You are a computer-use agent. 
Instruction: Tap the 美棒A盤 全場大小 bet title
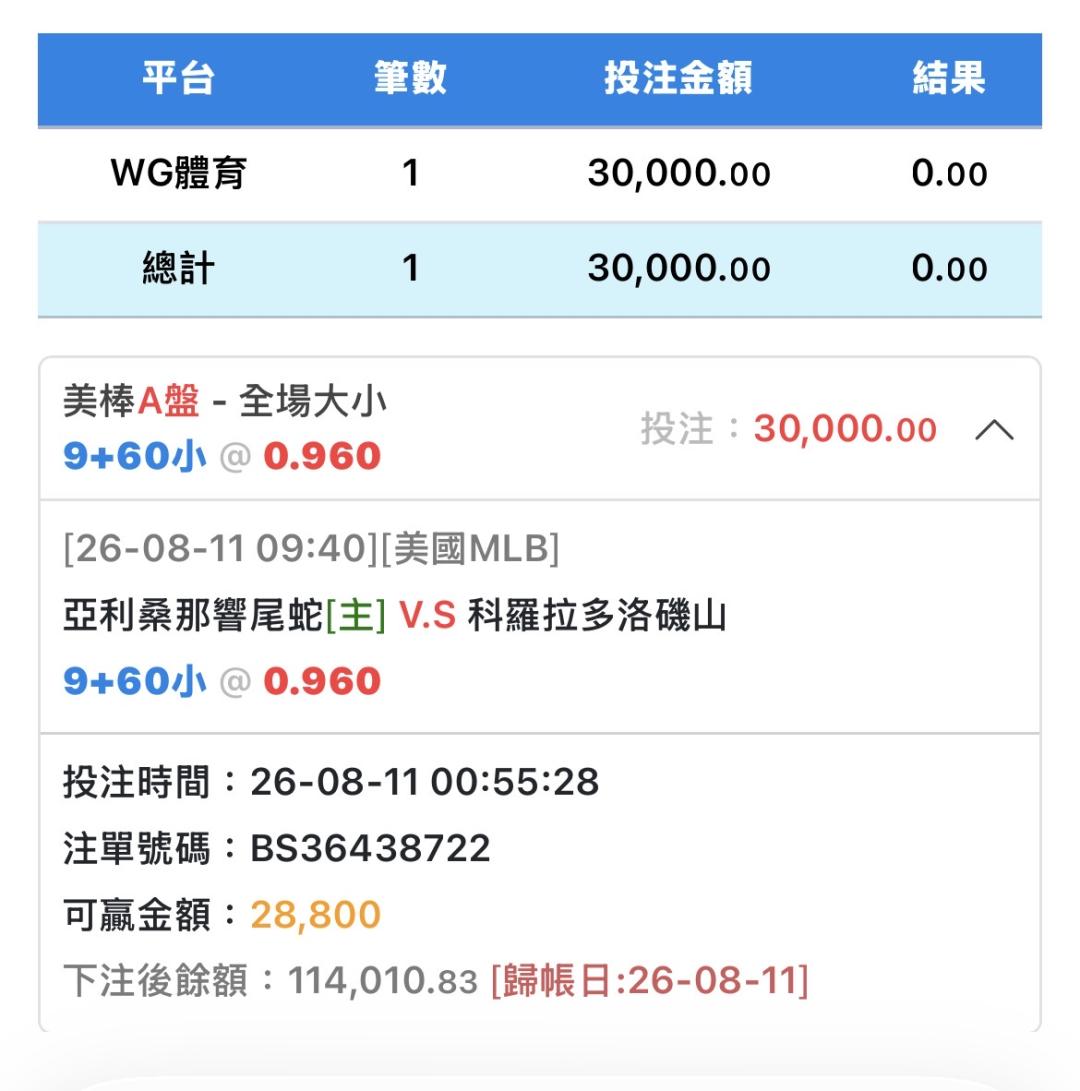coord(224,401)
